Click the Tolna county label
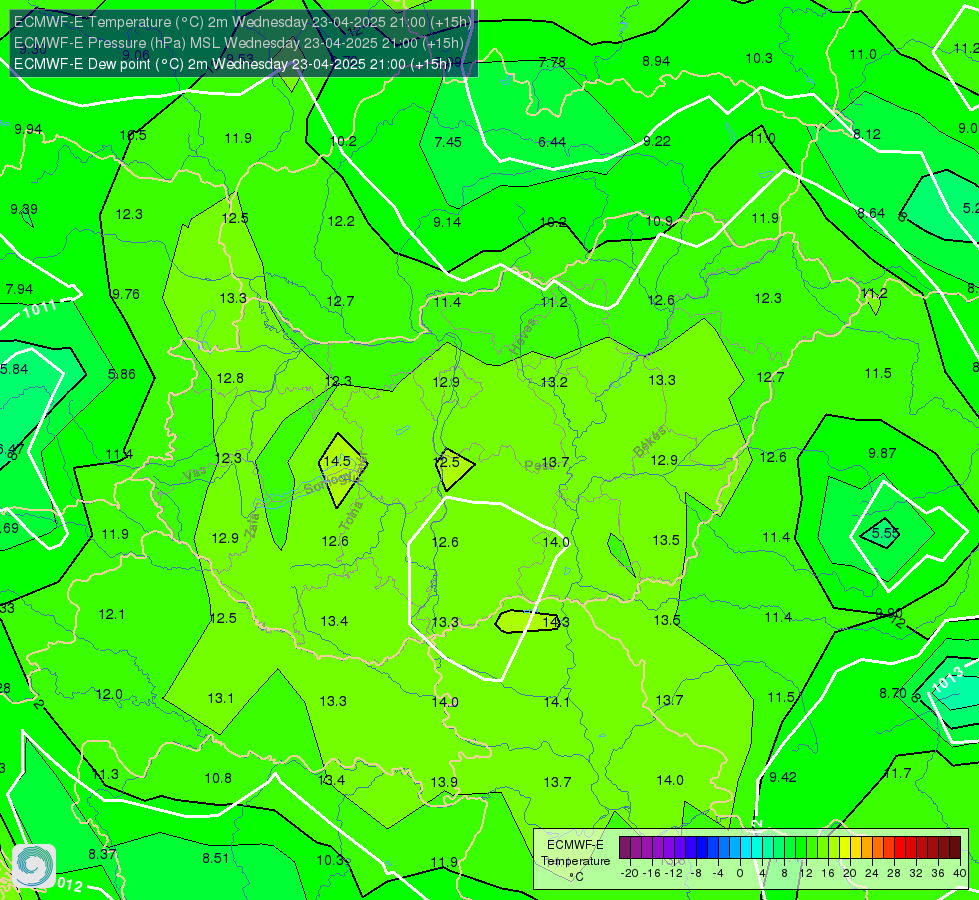 [353, 515]
